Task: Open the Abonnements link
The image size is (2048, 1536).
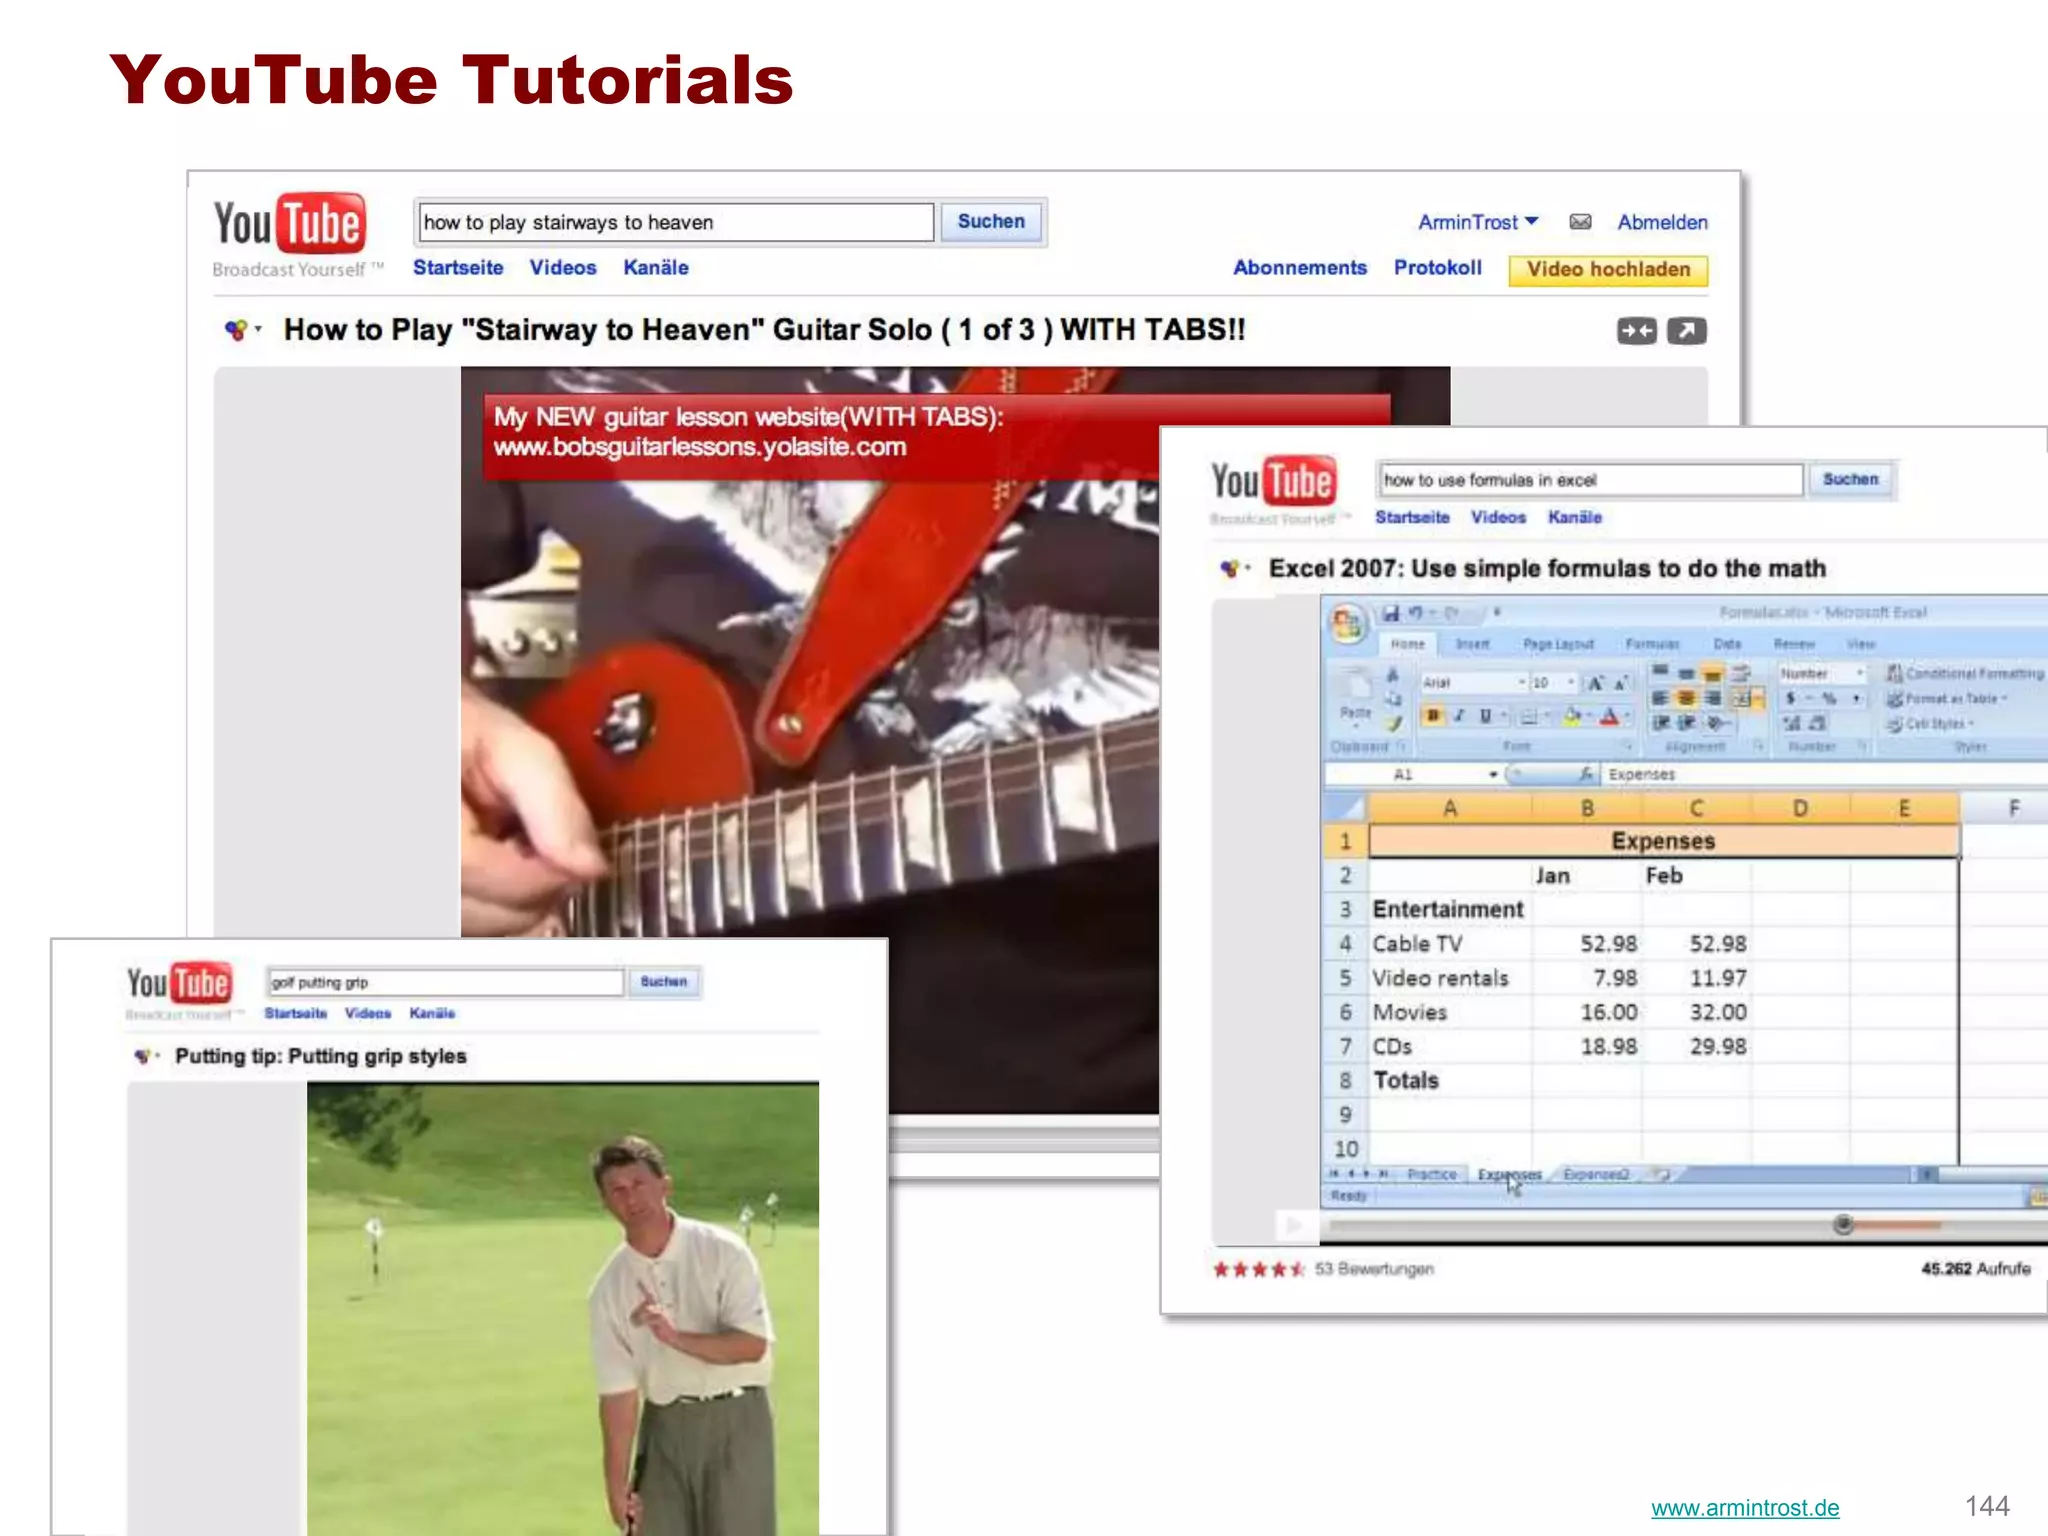Action: pos(1299,267)
